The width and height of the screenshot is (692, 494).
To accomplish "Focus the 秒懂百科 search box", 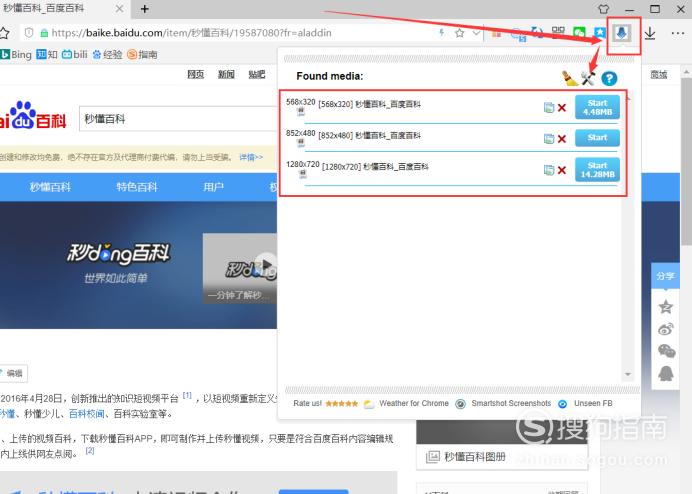I will tap(178, 119).
